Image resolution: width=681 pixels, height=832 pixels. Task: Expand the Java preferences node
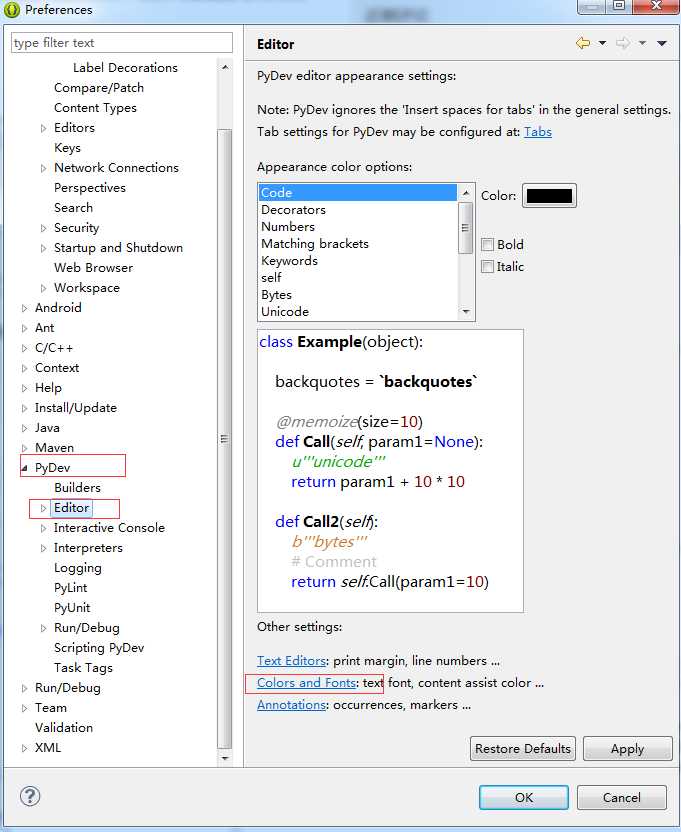pyautogui.click(x=24, y=428)
